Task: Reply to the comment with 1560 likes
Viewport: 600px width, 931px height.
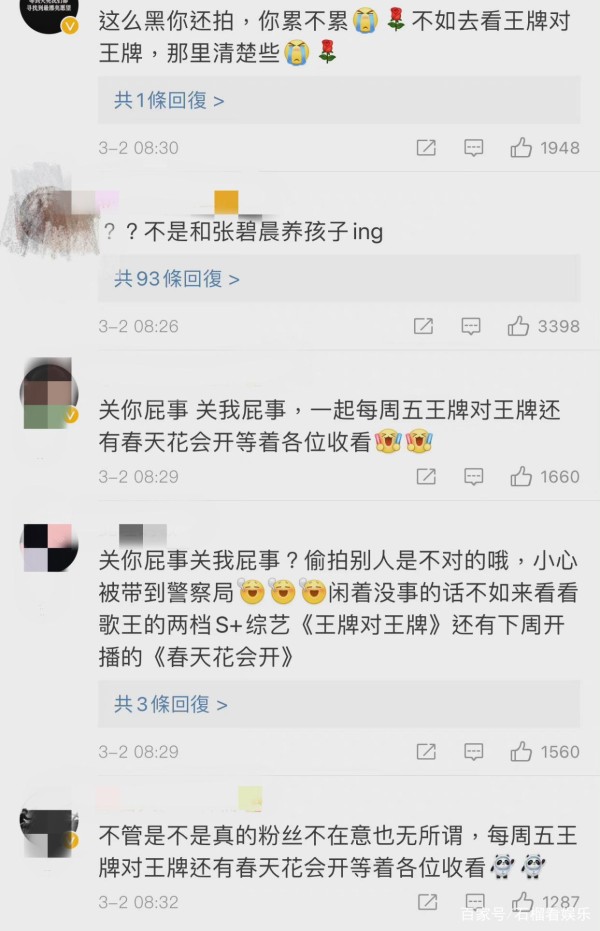Action: pyautogui.click(x=473, y=752)
